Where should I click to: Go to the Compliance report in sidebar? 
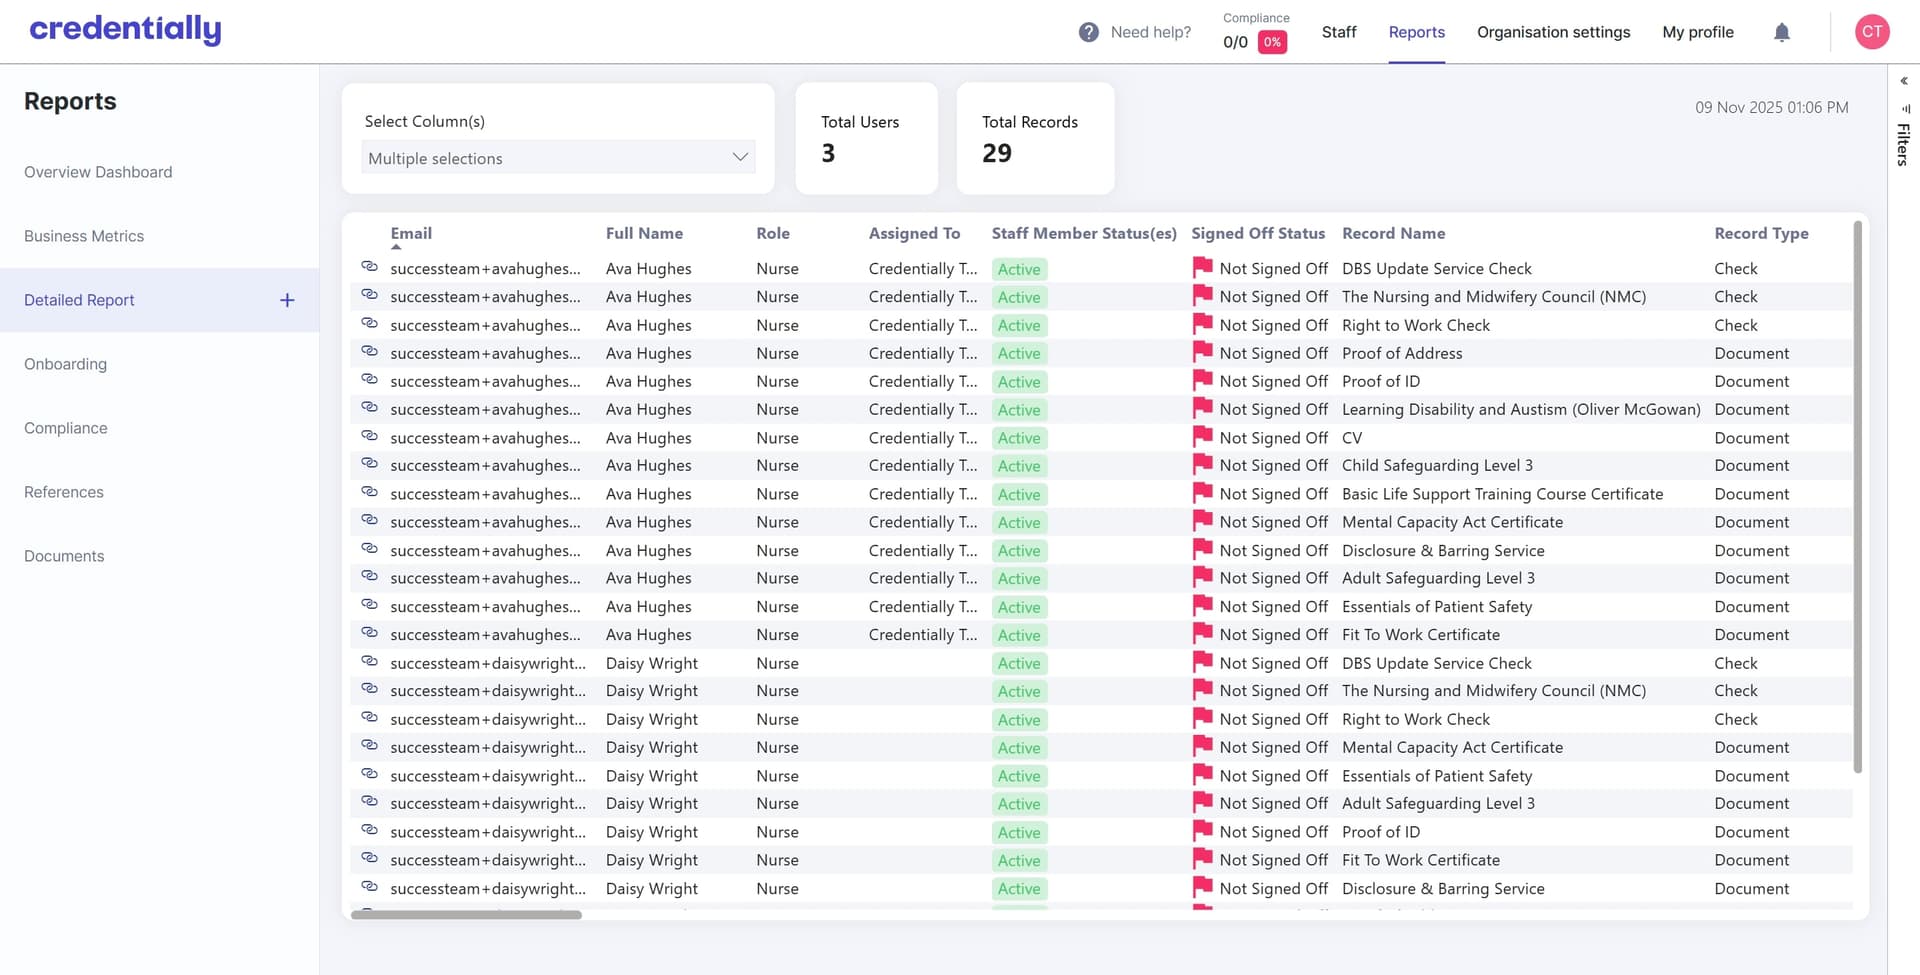click(65, 428)
